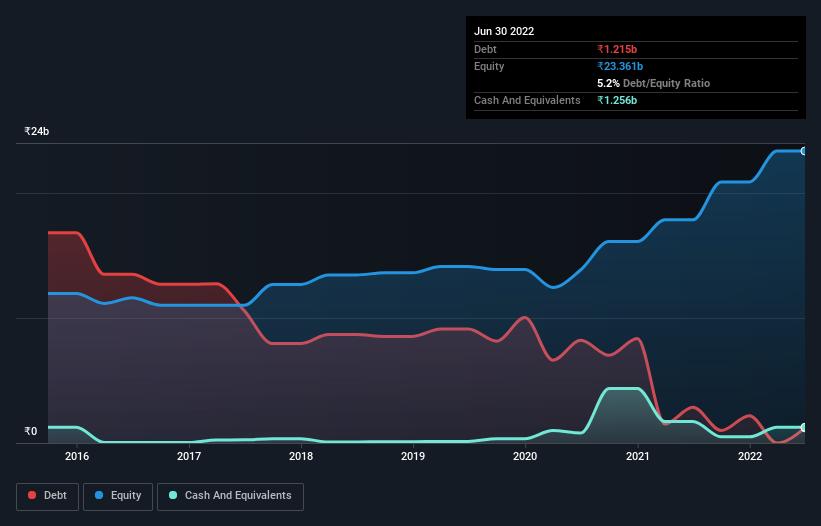Click the ₹1.256b cash value in tooltip
Viewport: 821px width, 526px height.
click(617, 100)
